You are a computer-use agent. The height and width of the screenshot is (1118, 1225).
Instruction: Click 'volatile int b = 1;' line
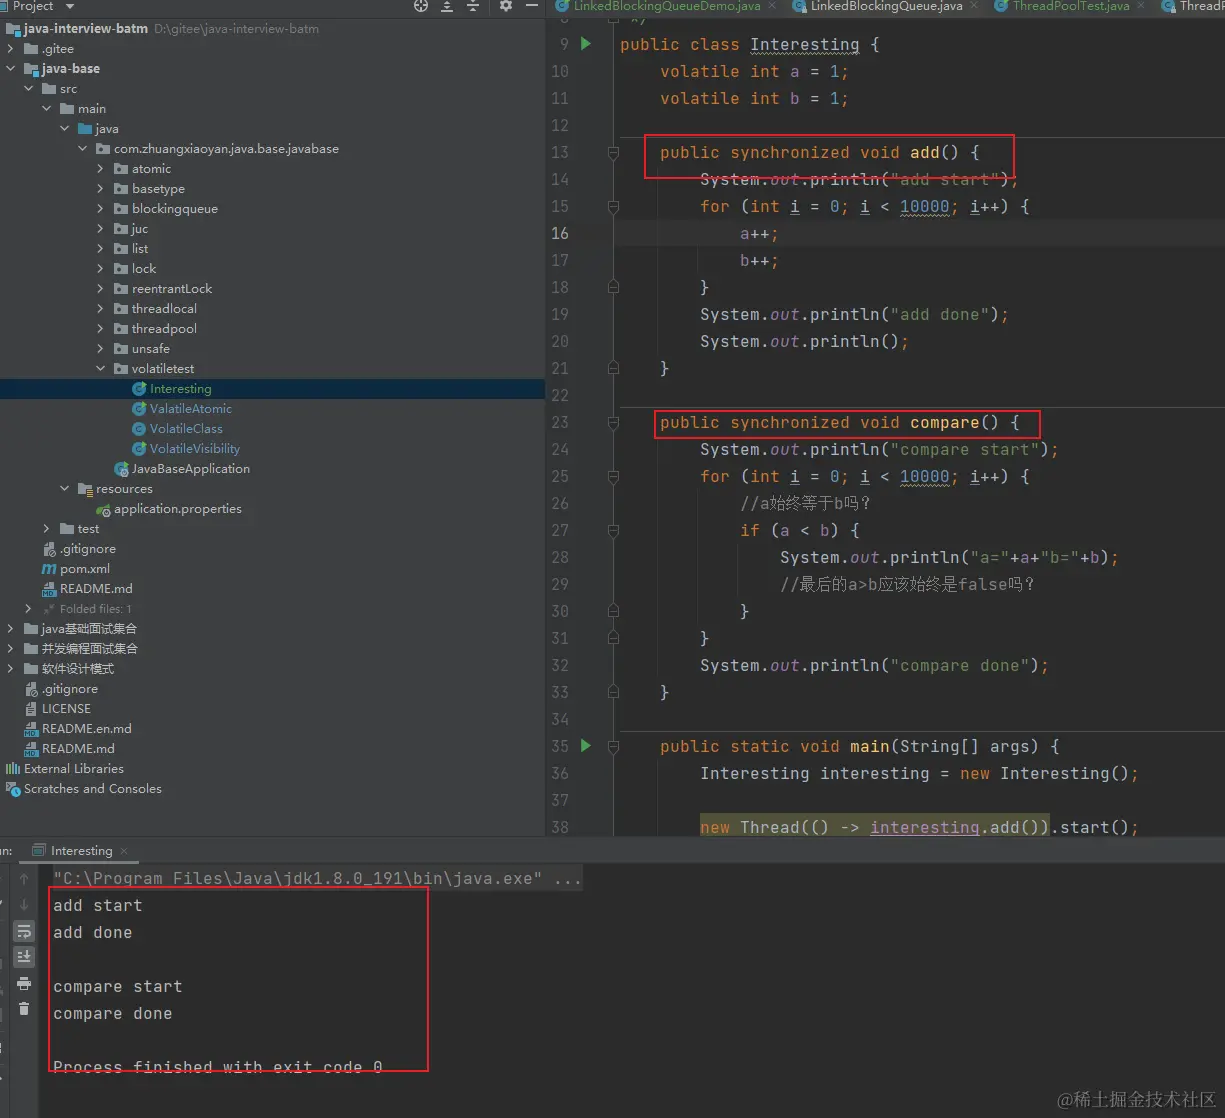(754, 98)
